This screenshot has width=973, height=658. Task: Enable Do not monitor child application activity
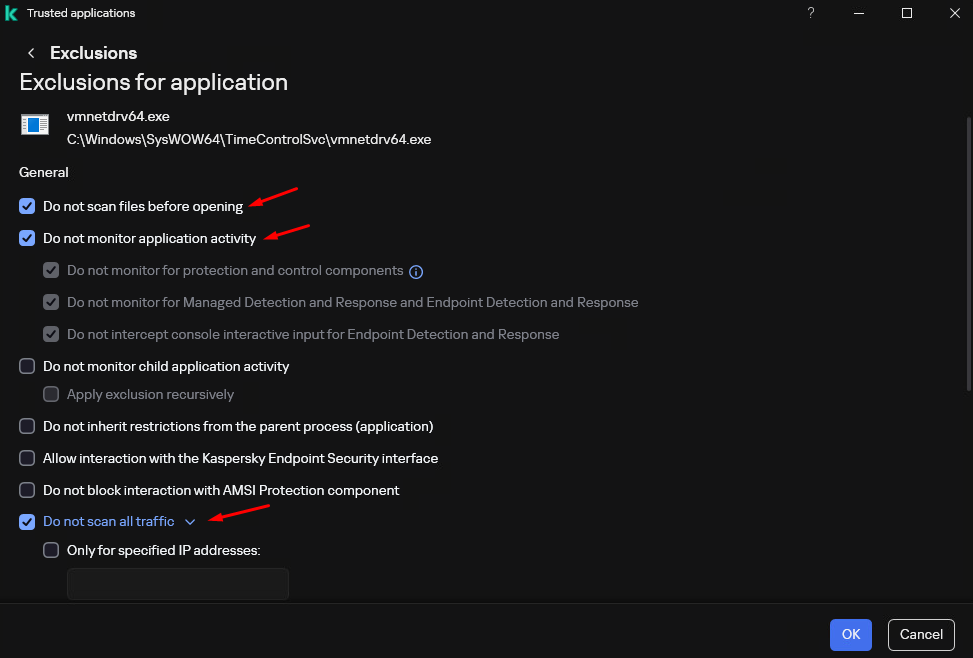pos(26,366)
